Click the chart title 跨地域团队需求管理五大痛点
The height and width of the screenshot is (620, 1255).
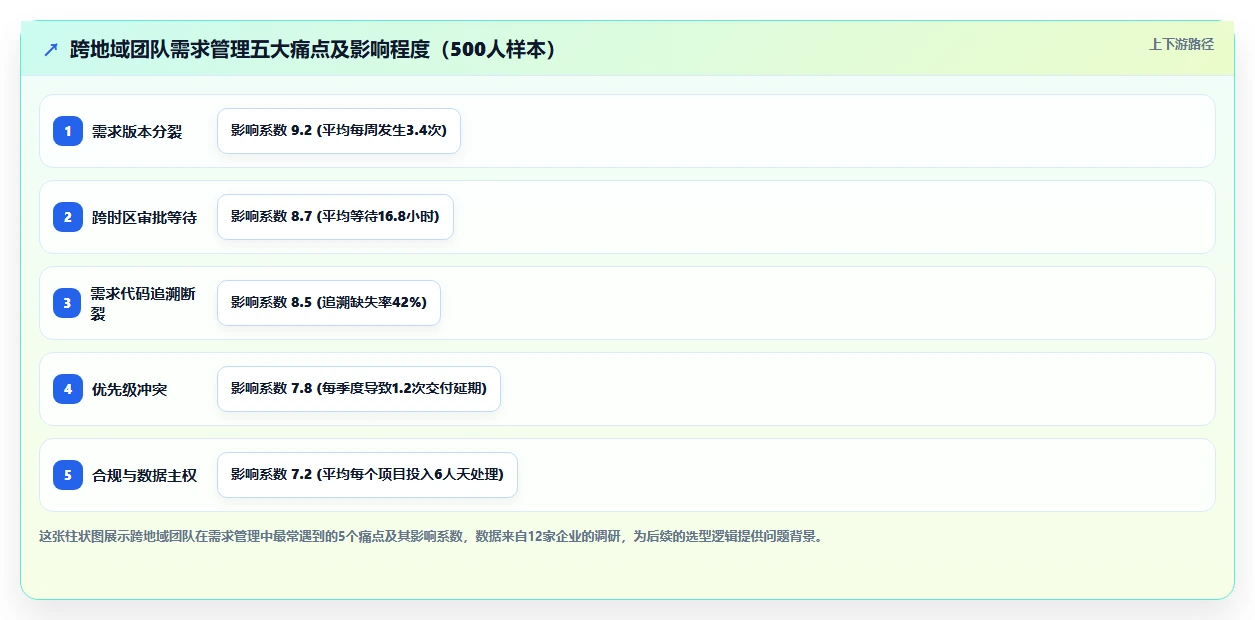313,49
